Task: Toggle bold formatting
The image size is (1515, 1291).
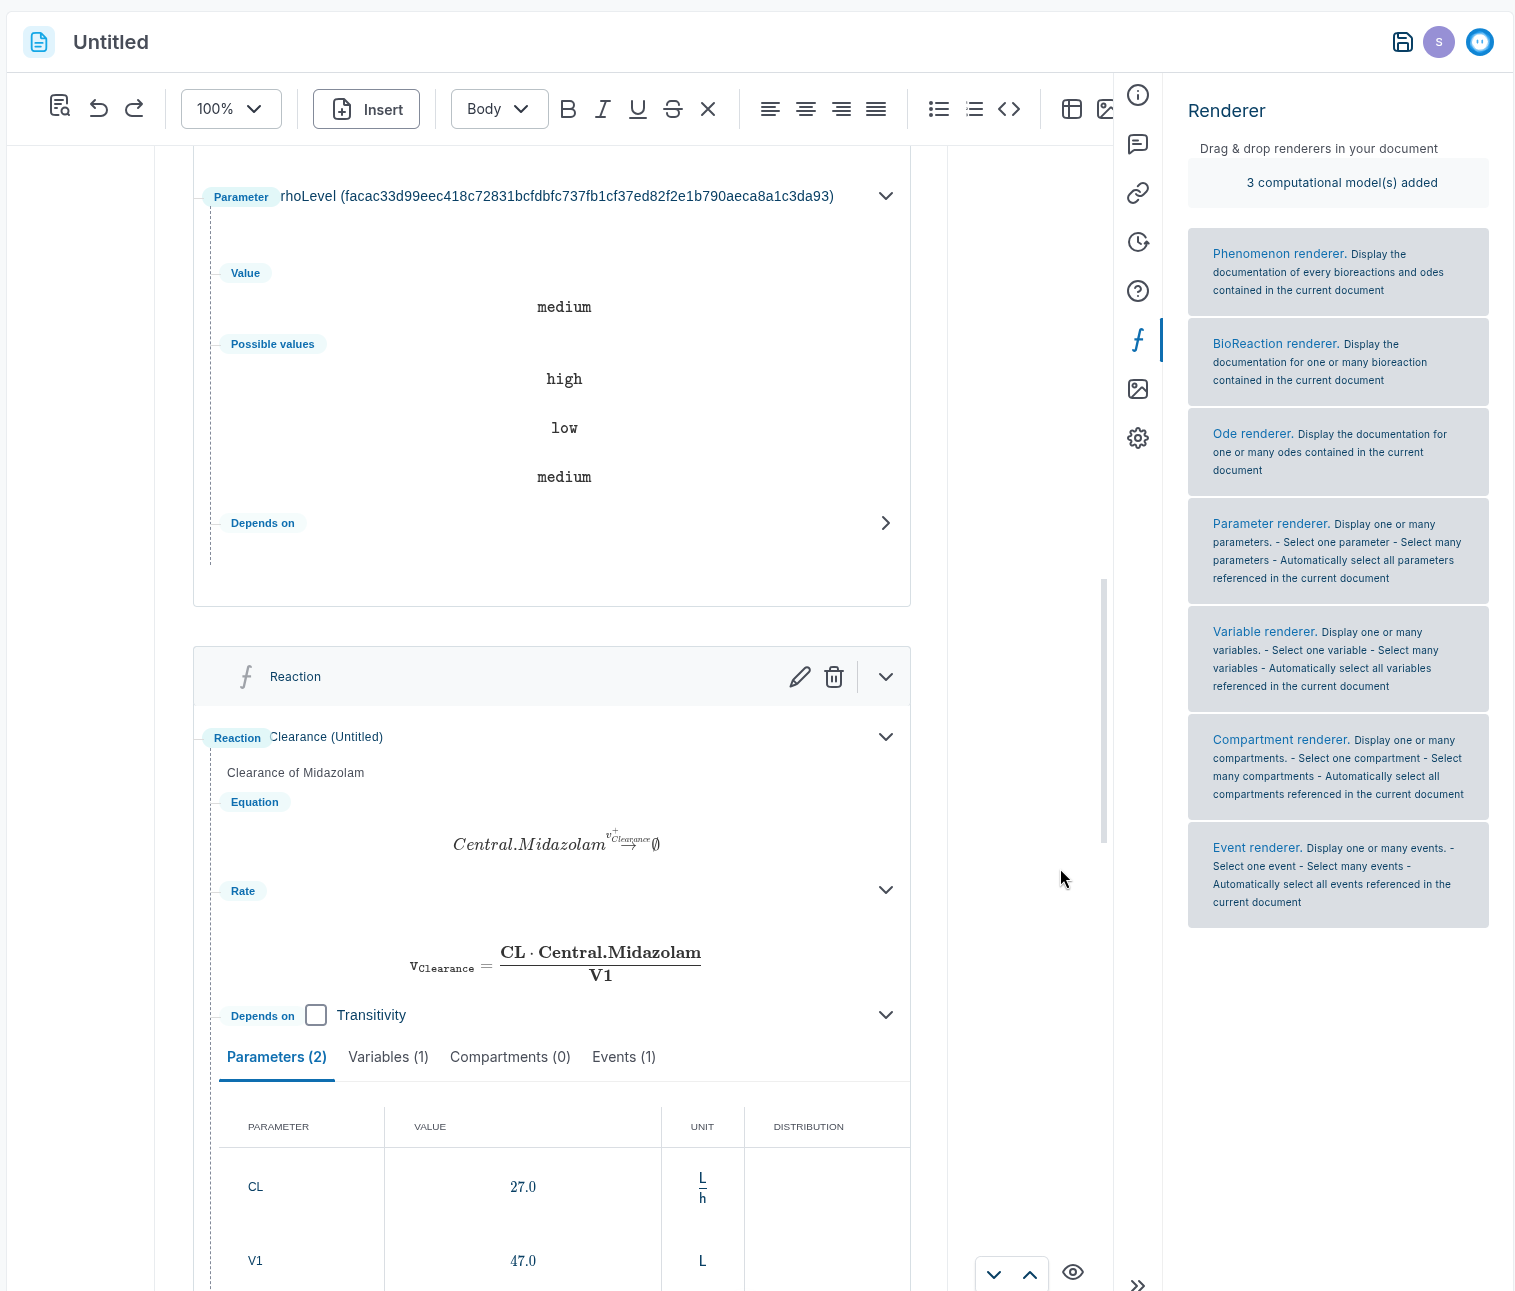Action: coord(568,109)
